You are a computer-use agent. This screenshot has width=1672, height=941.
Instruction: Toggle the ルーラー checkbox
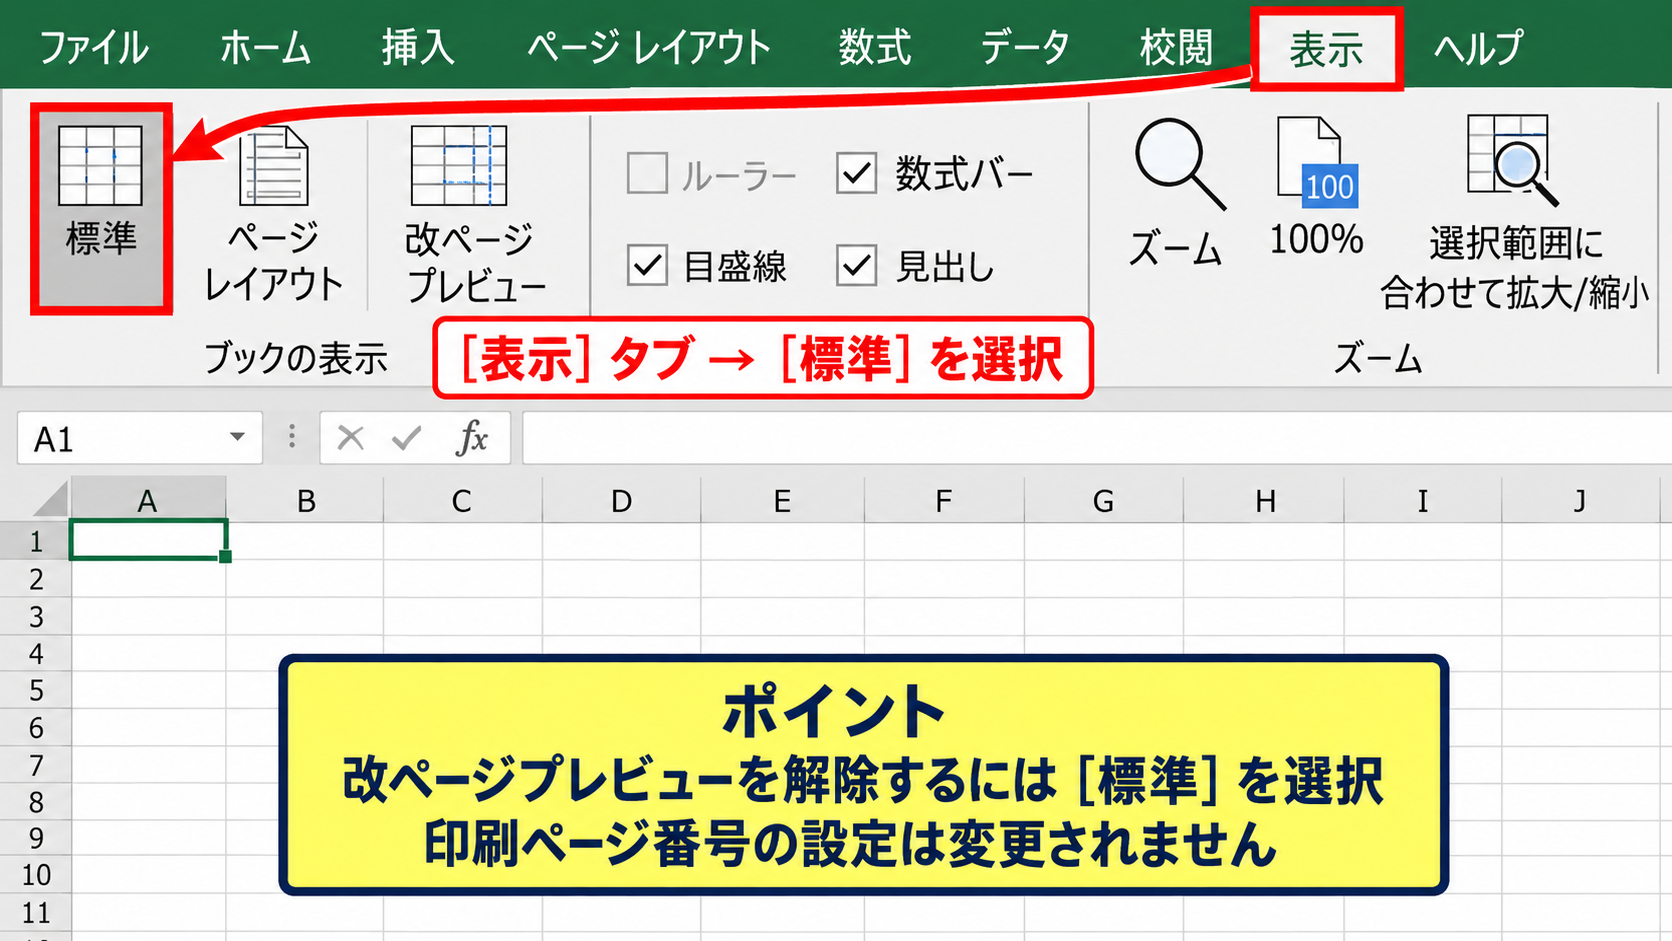click(647, 173)
